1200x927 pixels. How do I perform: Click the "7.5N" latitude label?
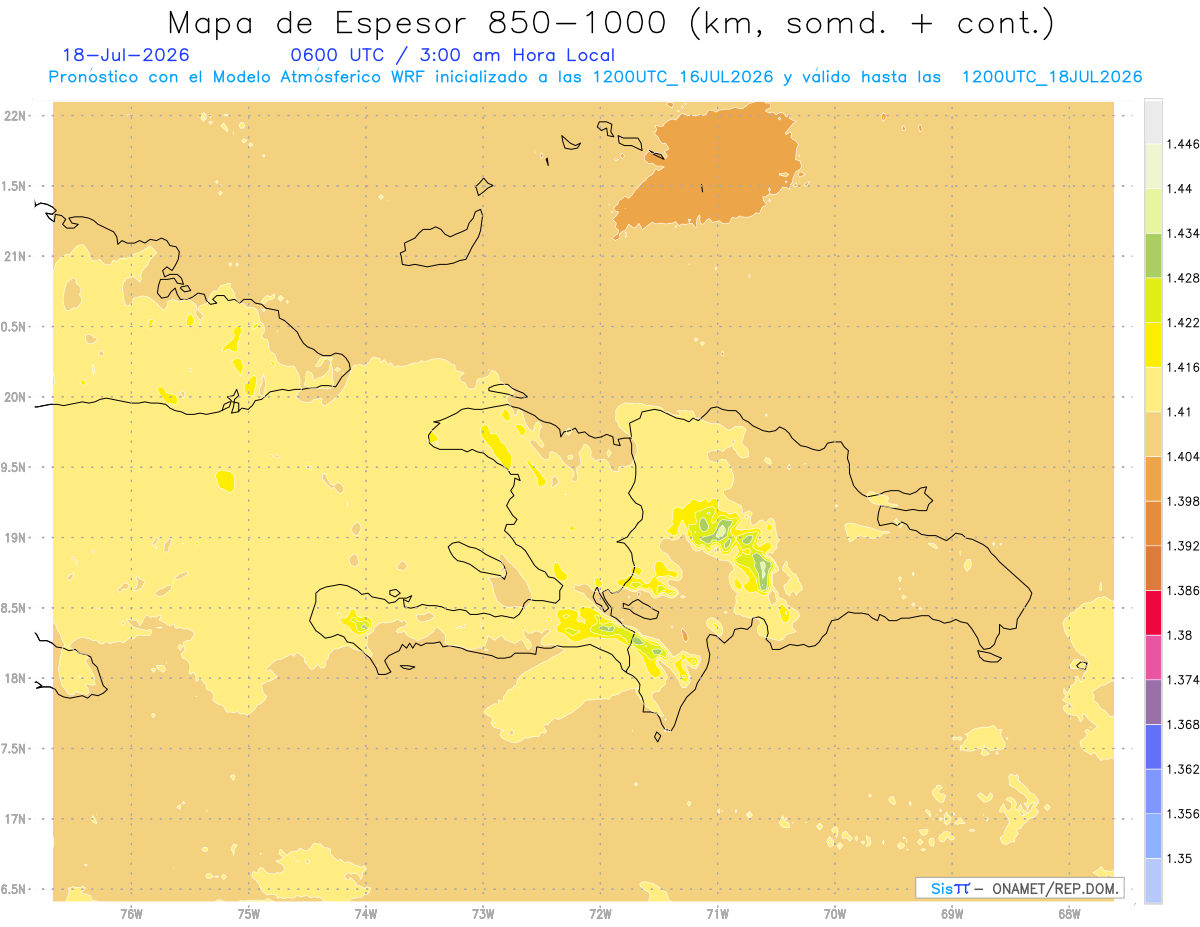[15, 749]
